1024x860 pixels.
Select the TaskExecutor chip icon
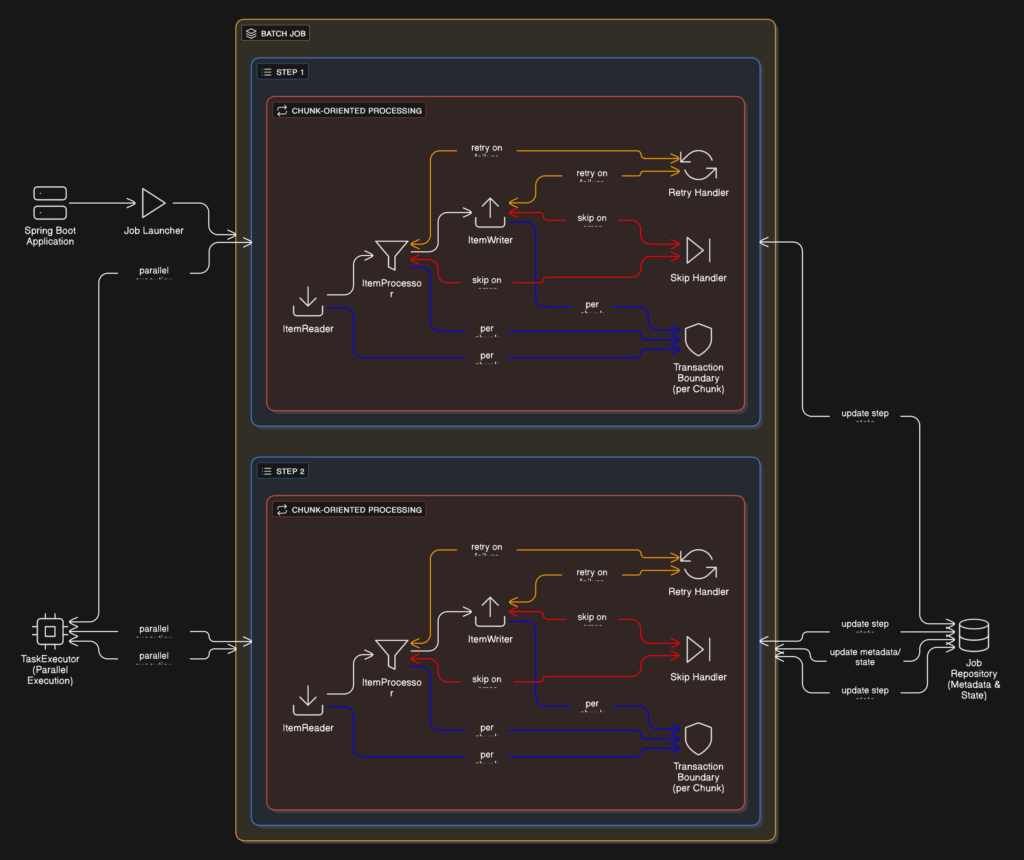click(x=49, y=631)
